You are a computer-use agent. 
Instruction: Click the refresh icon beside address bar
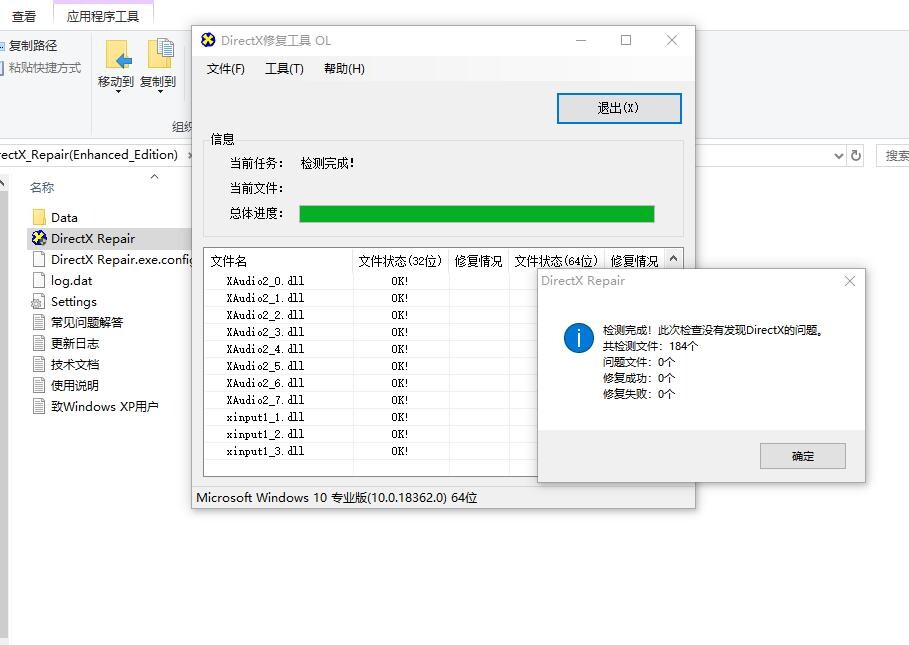[x=856, y=155]
